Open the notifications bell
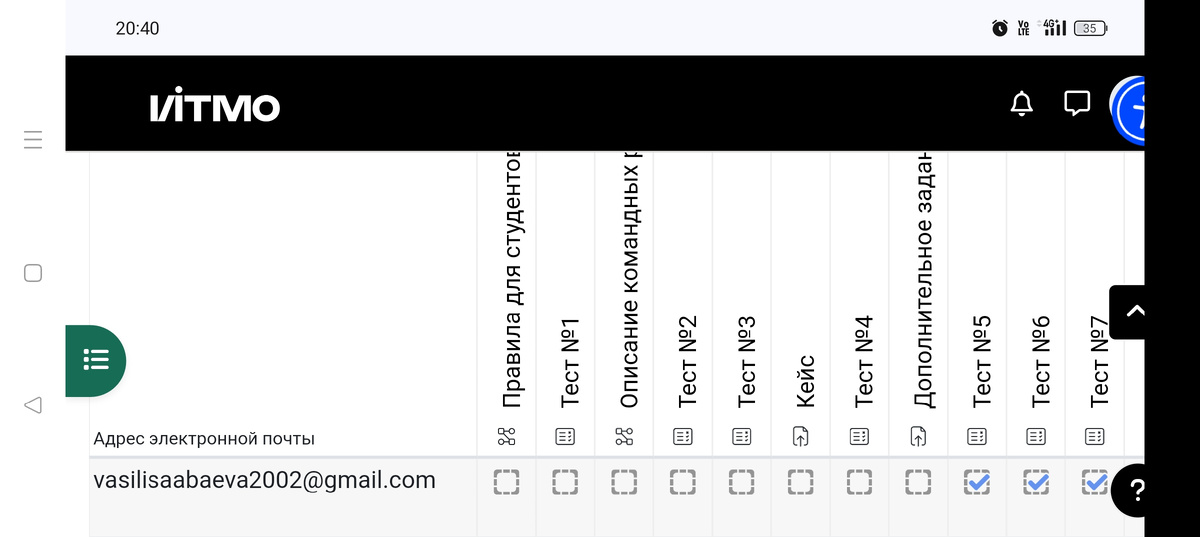Image resolution: width=1200 pixels, height=537 pixels. (1021, 103)
